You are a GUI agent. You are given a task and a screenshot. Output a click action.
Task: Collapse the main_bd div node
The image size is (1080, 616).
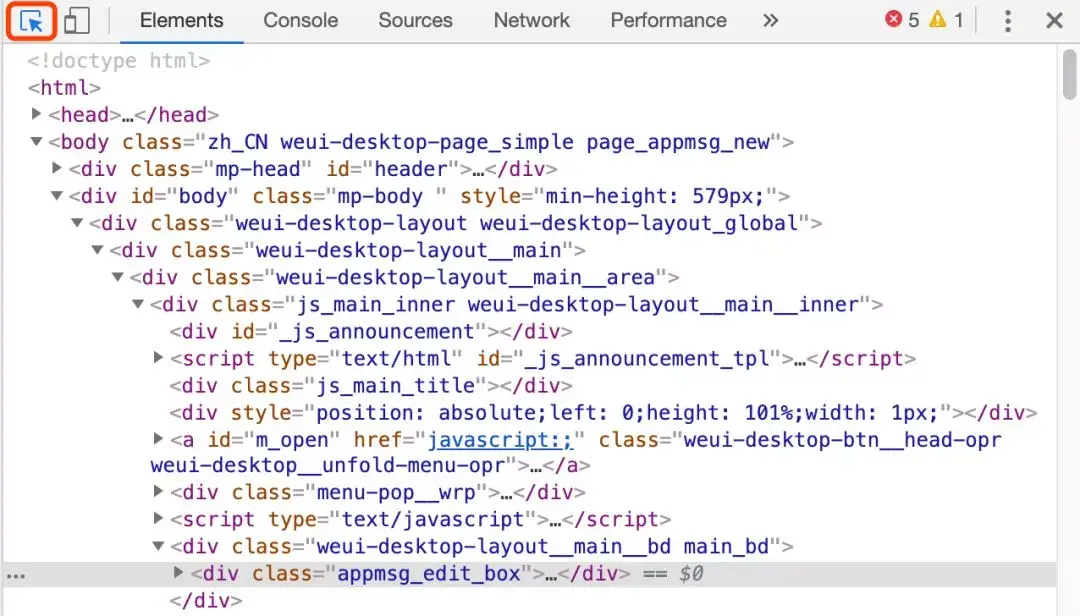click(x=158, y=546)
